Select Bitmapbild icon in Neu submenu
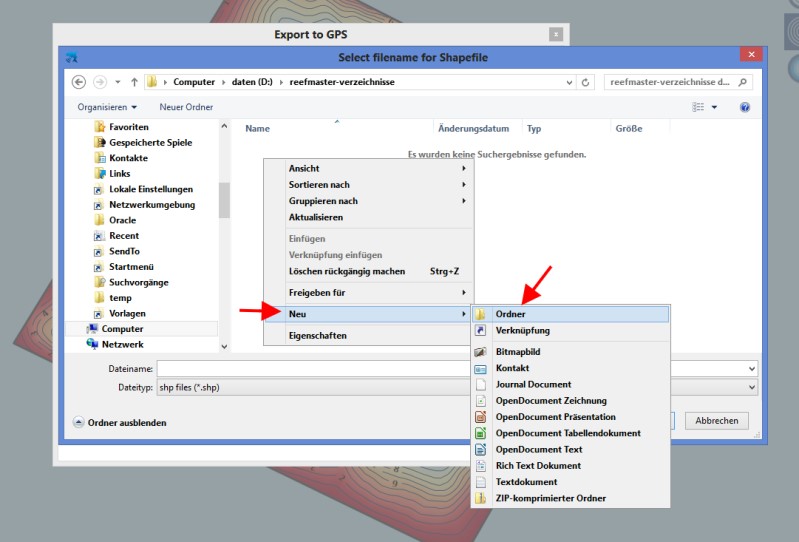Image resolution: width=799 pixels, height=542 pixels. [x=481, y=352]
